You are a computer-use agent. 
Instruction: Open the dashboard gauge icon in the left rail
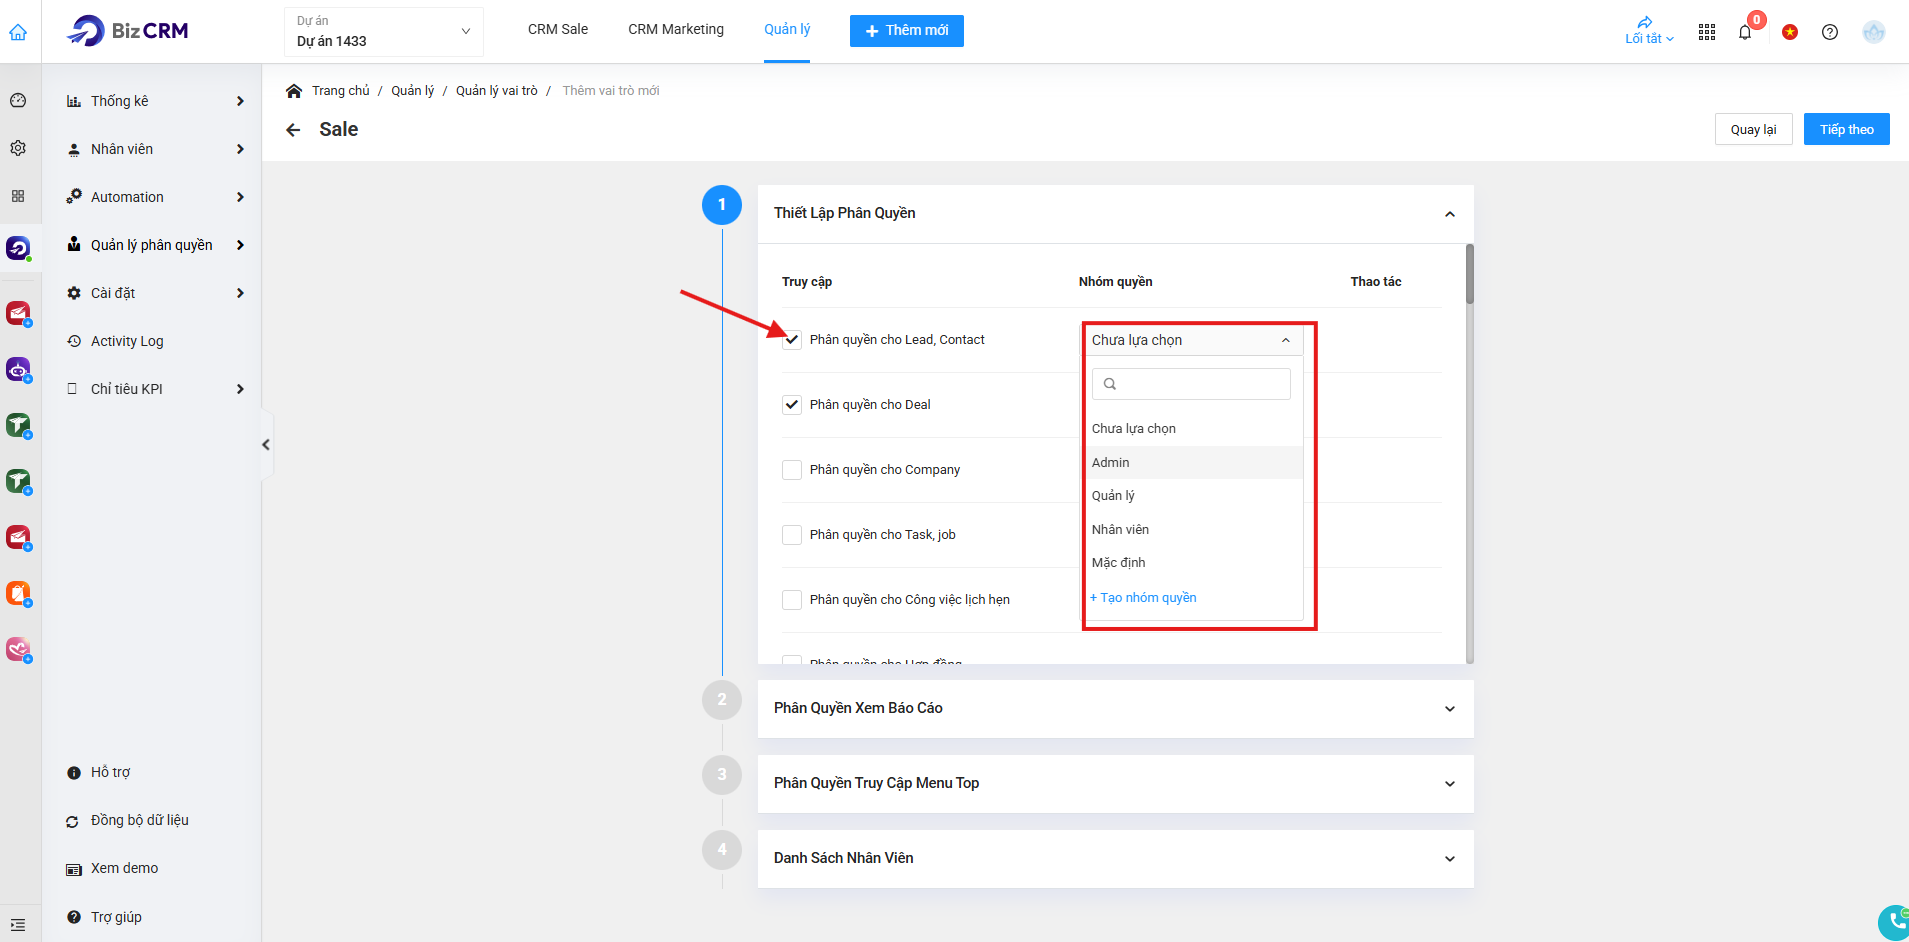click(18, 100)
